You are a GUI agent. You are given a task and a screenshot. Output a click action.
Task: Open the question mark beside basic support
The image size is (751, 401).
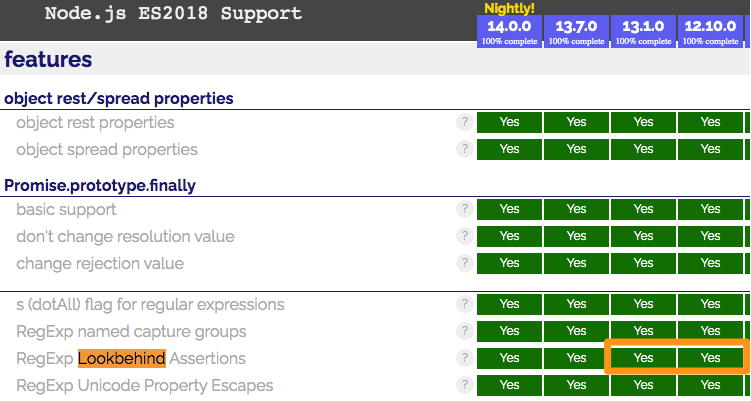coord(465,209)
